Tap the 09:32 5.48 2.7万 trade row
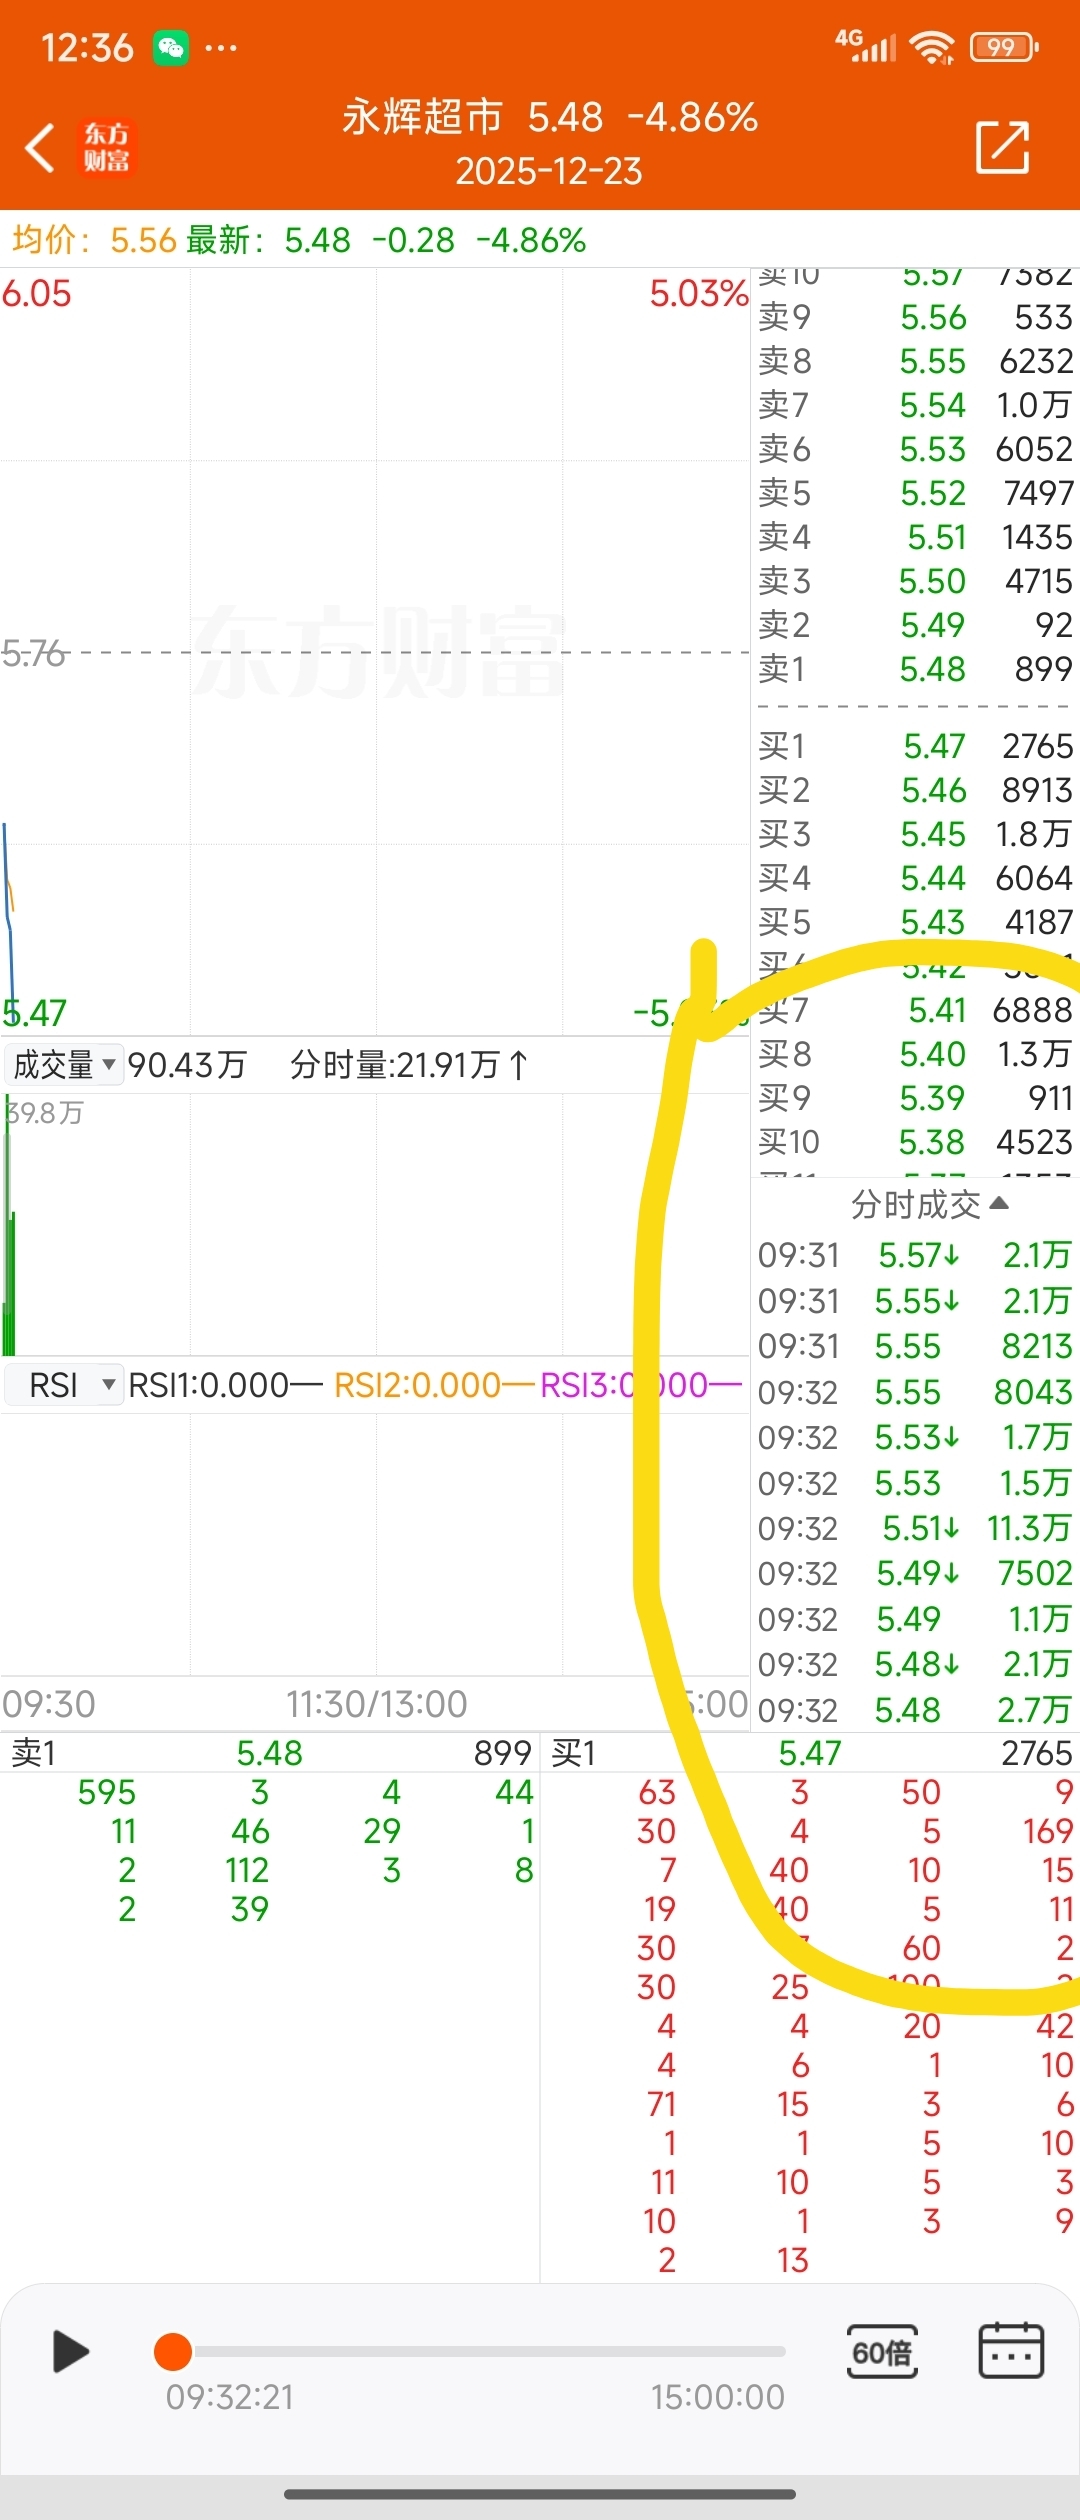 [915, 1709]
